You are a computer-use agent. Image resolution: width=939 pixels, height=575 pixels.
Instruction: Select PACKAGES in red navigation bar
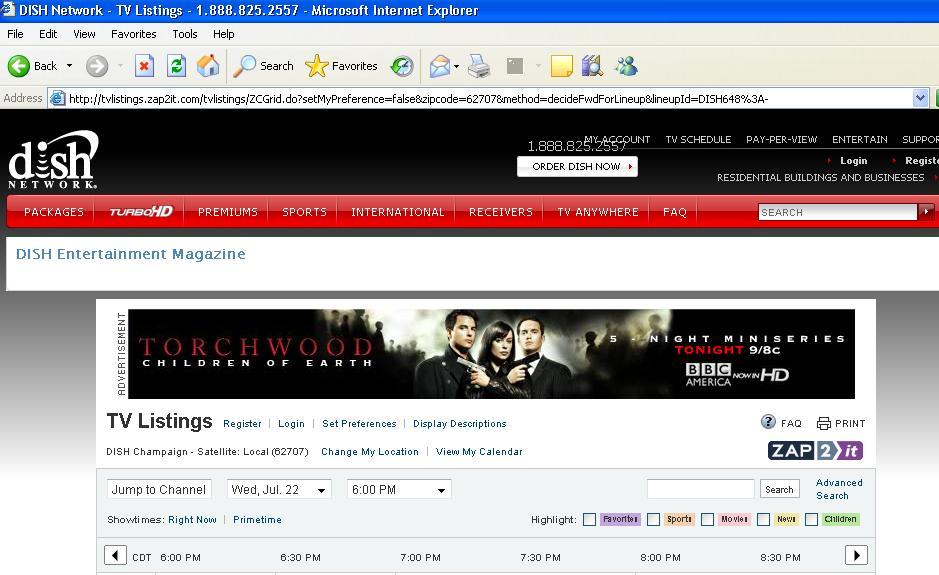click(x=54, y=212)
